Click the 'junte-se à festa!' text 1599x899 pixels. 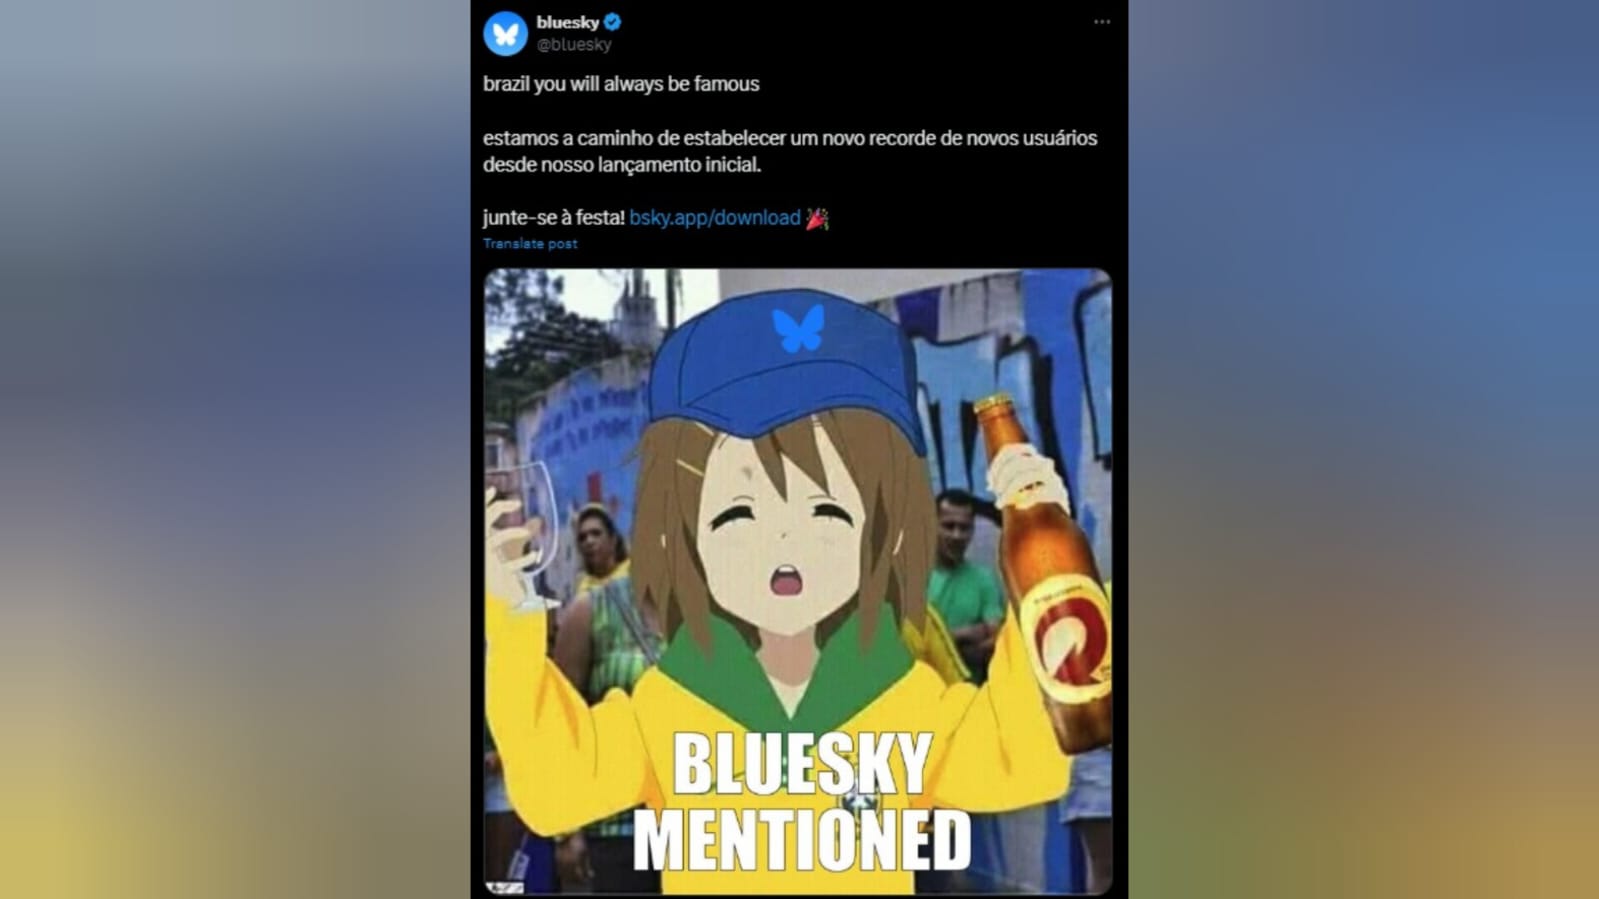[554, 218]
